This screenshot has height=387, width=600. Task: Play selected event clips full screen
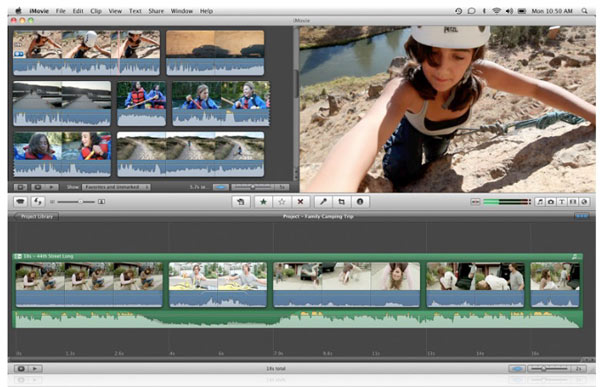click(x=38, y=187)
